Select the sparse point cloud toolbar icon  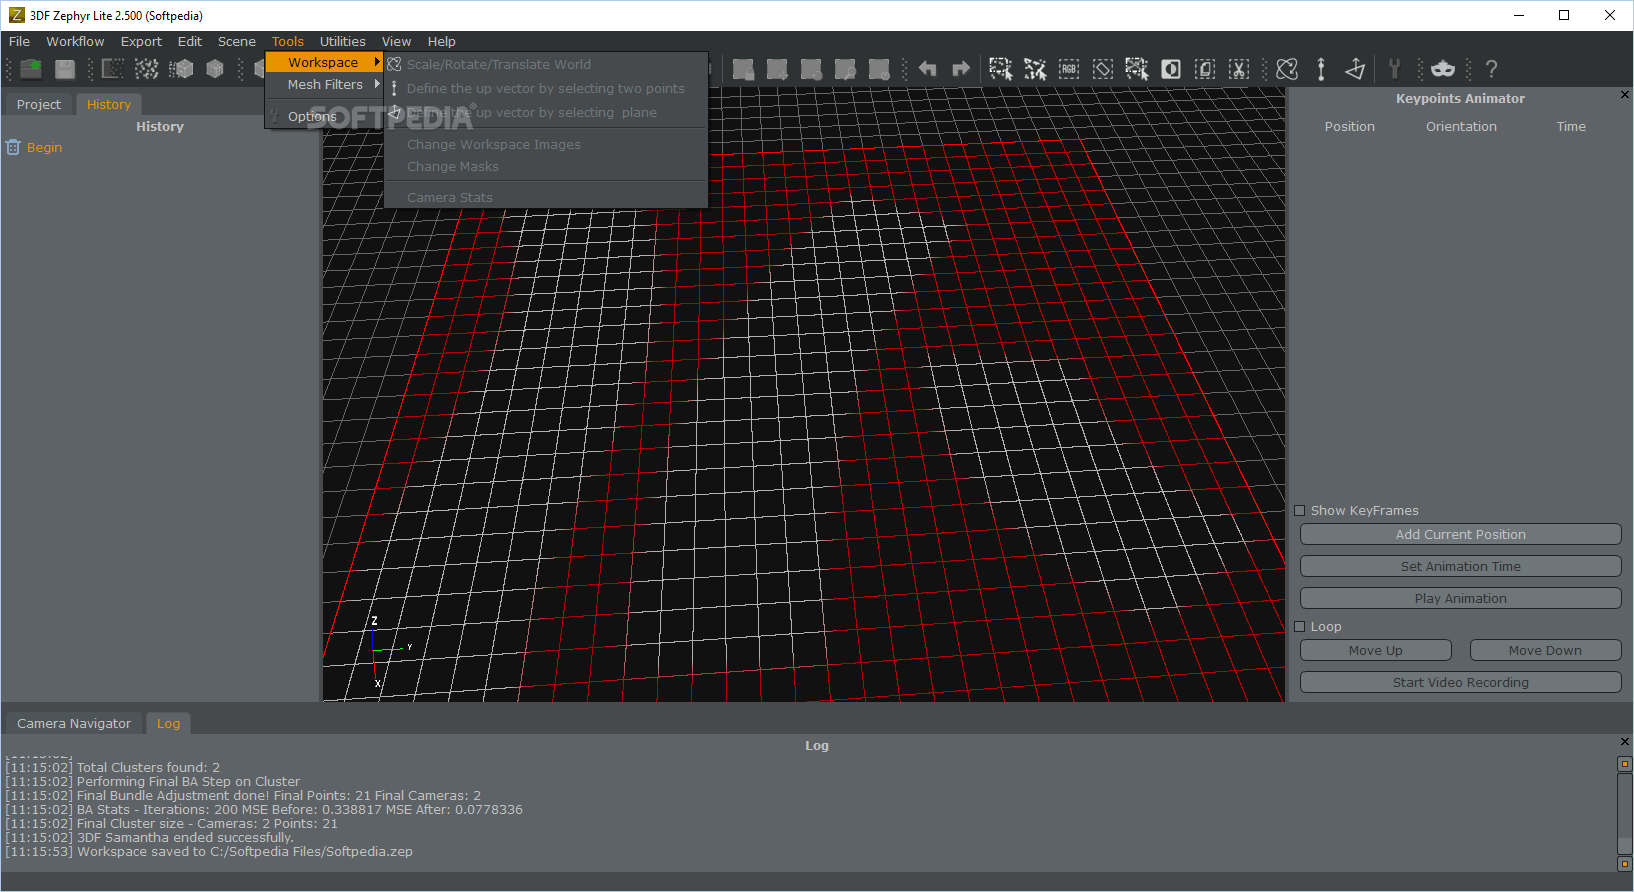click(113, 69)
